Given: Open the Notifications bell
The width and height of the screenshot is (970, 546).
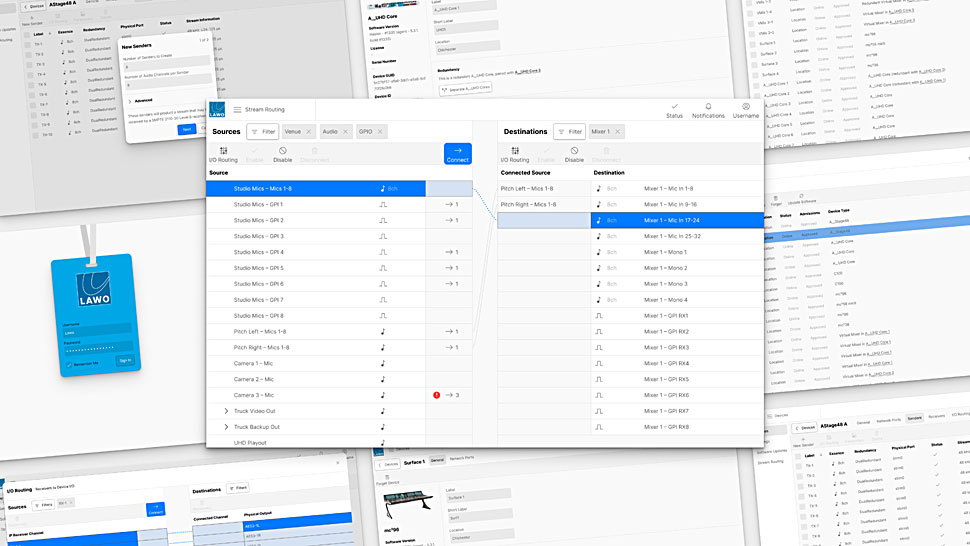Looking at the screenshot, I should [708, 111].
